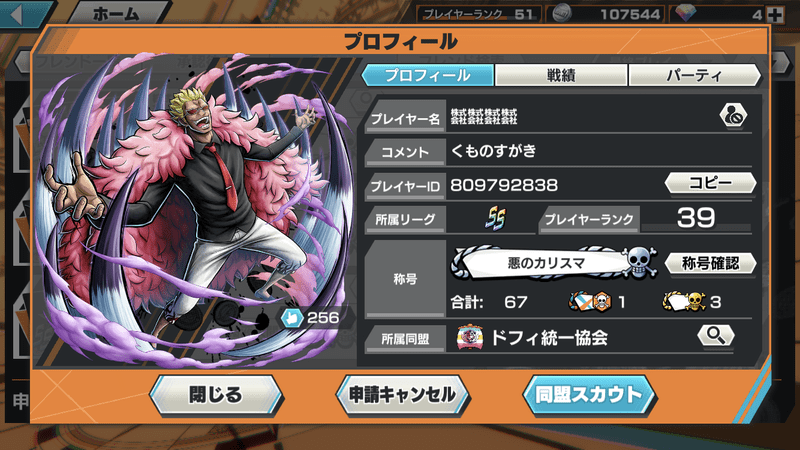Open 称号確認 title check
Viewport: 800px width, 450px height.
pos(710,263)
